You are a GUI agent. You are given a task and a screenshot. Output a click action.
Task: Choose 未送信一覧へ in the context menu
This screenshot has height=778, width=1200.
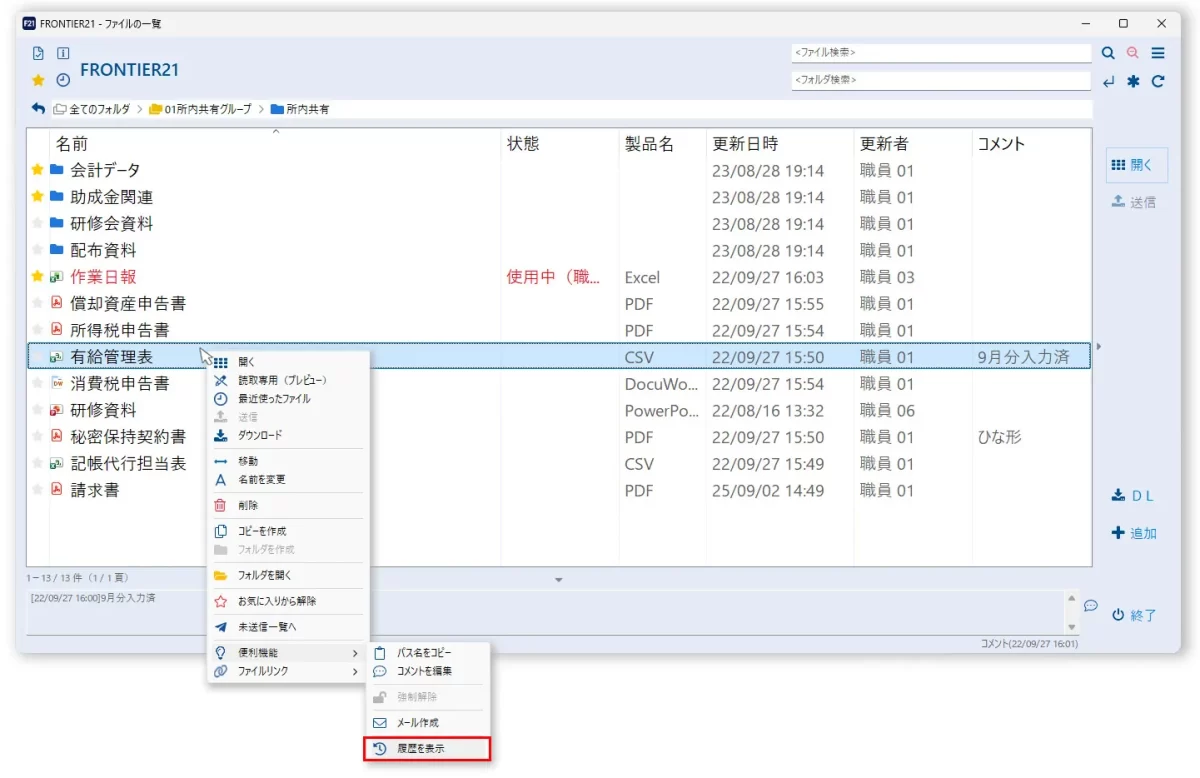pyautogui.click(x=287, y=627)
